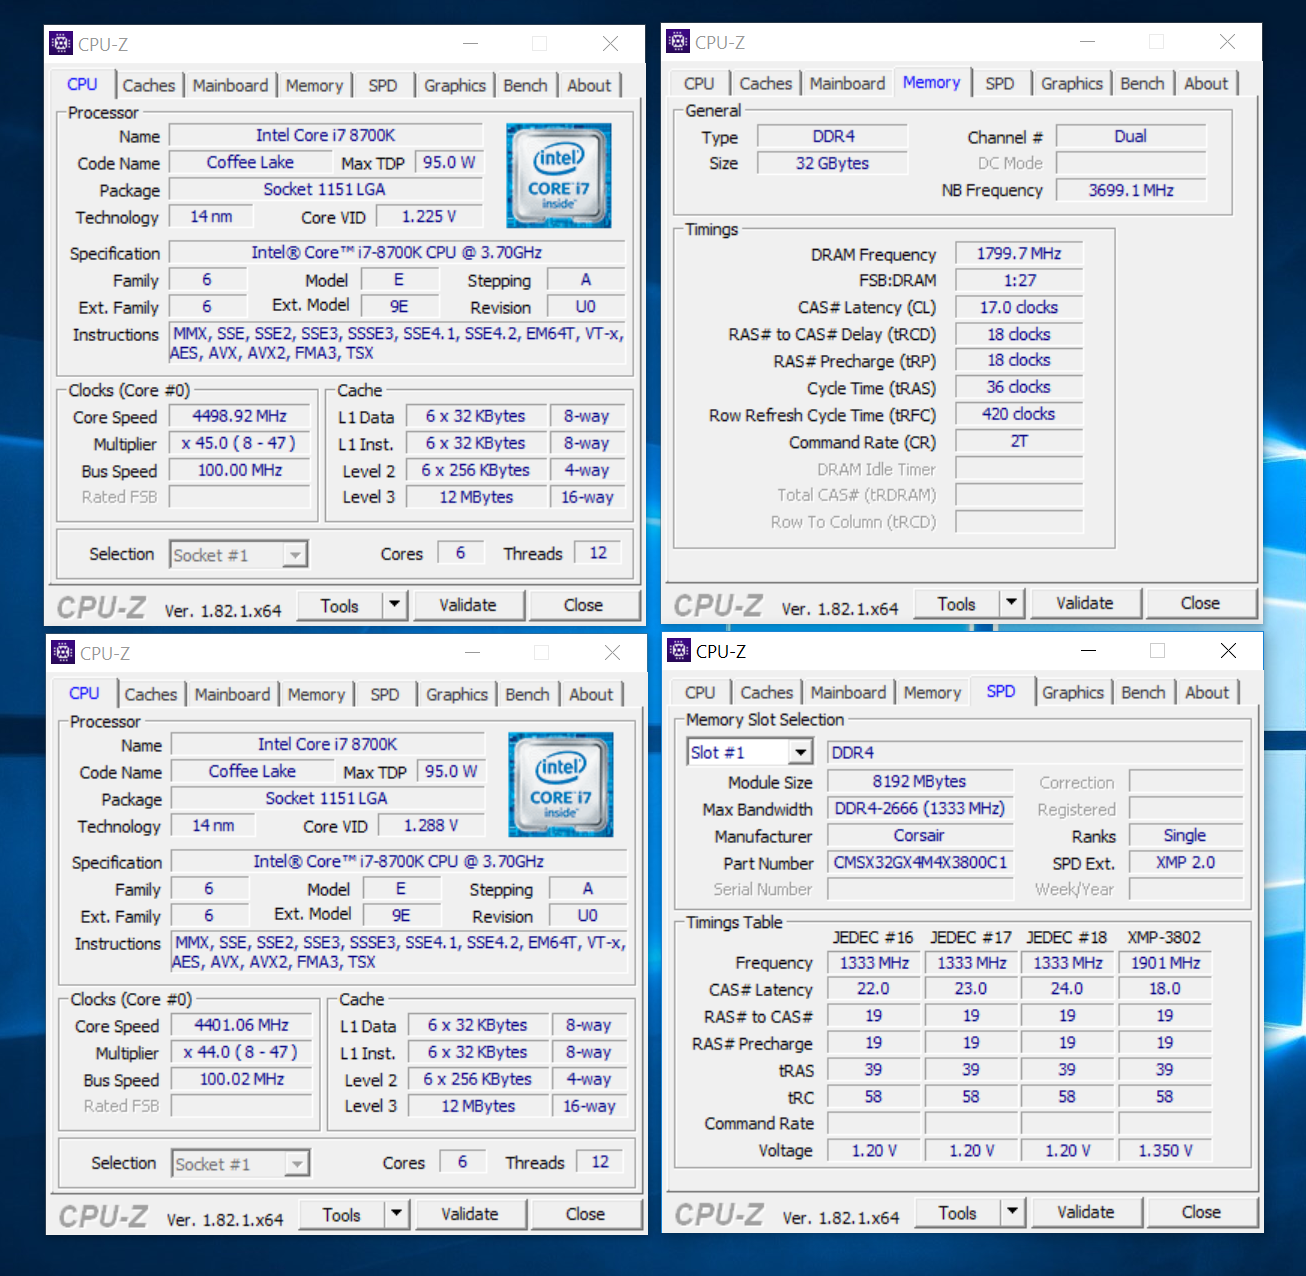
Task: Click the CAS# Latency value 17.0 clocks
Action: 1019,307
